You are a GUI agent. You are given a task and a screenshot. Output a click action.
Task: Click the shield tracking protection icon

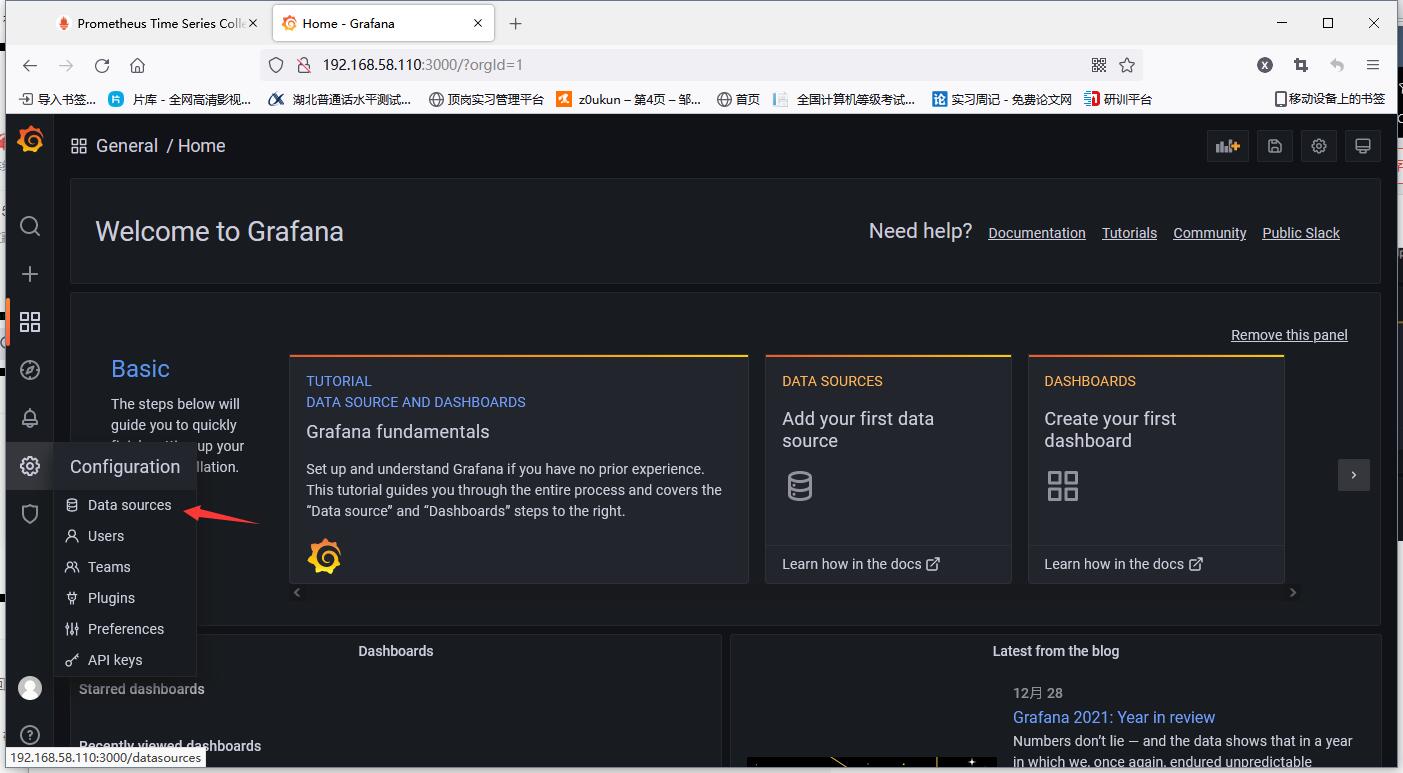pos(276,65)
